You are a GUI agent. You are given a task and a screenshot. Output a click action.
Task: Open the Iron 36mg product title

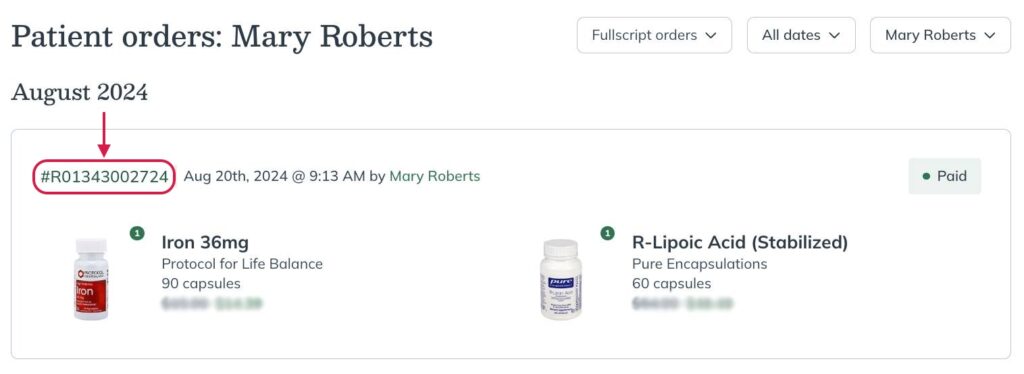[205, 243]
